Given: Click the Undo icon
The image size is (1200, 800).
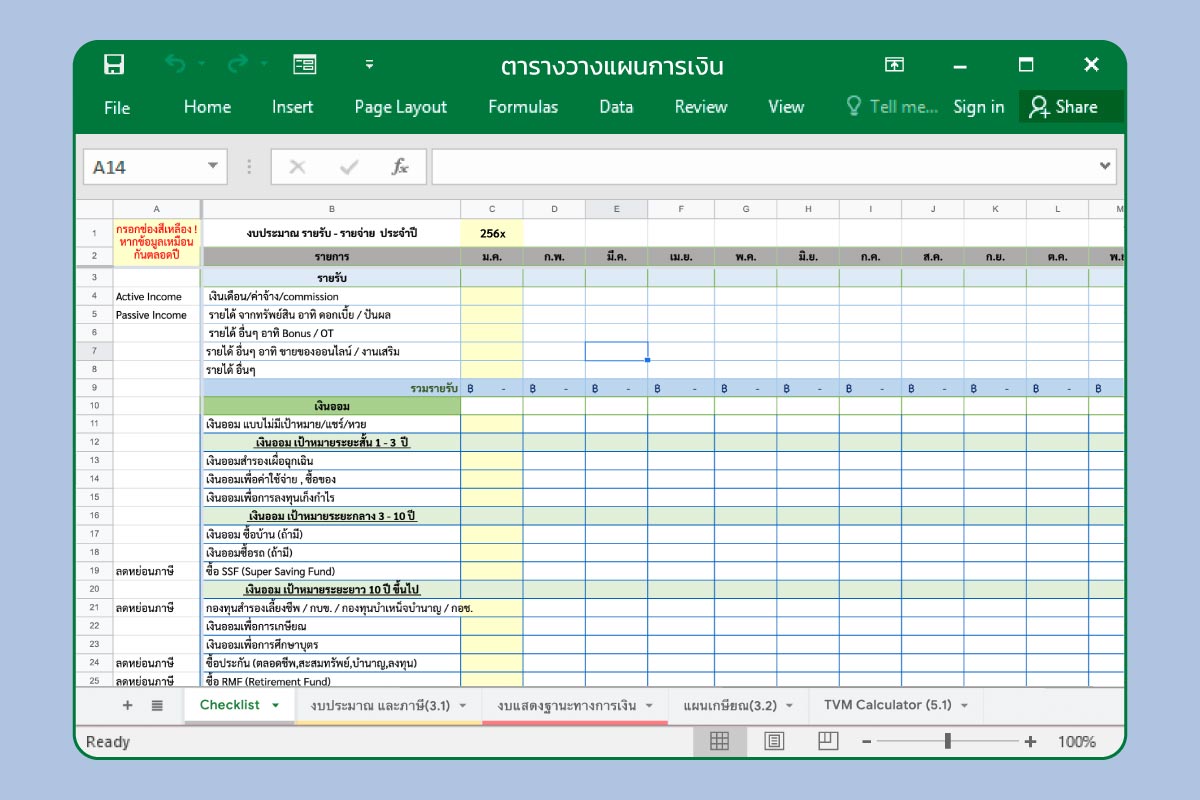Looking at the screenshot, I should pyautogui.click(x=176, y=65).
